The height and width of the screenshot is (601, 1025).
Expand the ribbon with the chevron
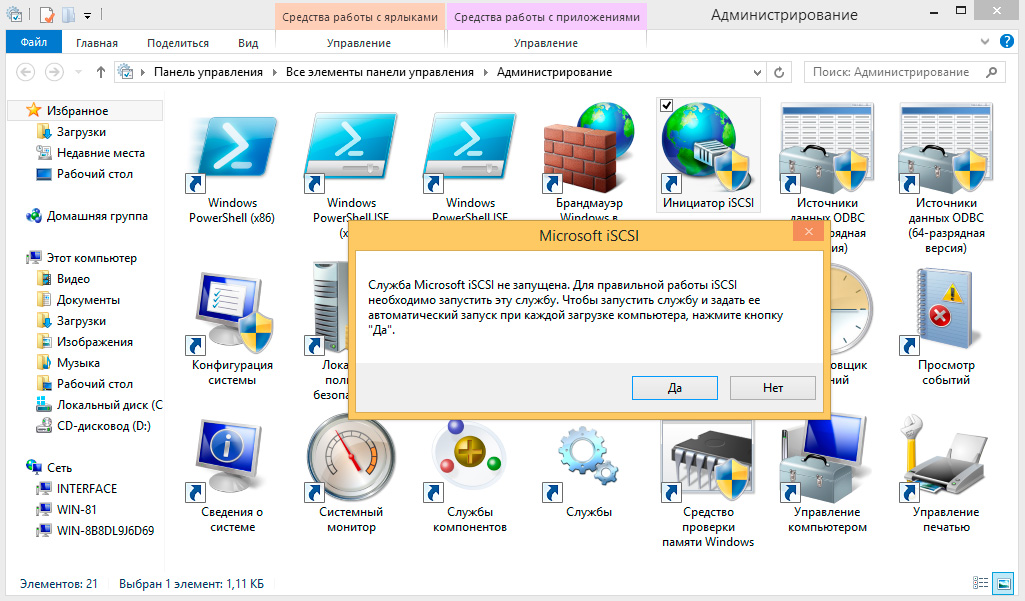pyautogui.click(x=984, y=42)
